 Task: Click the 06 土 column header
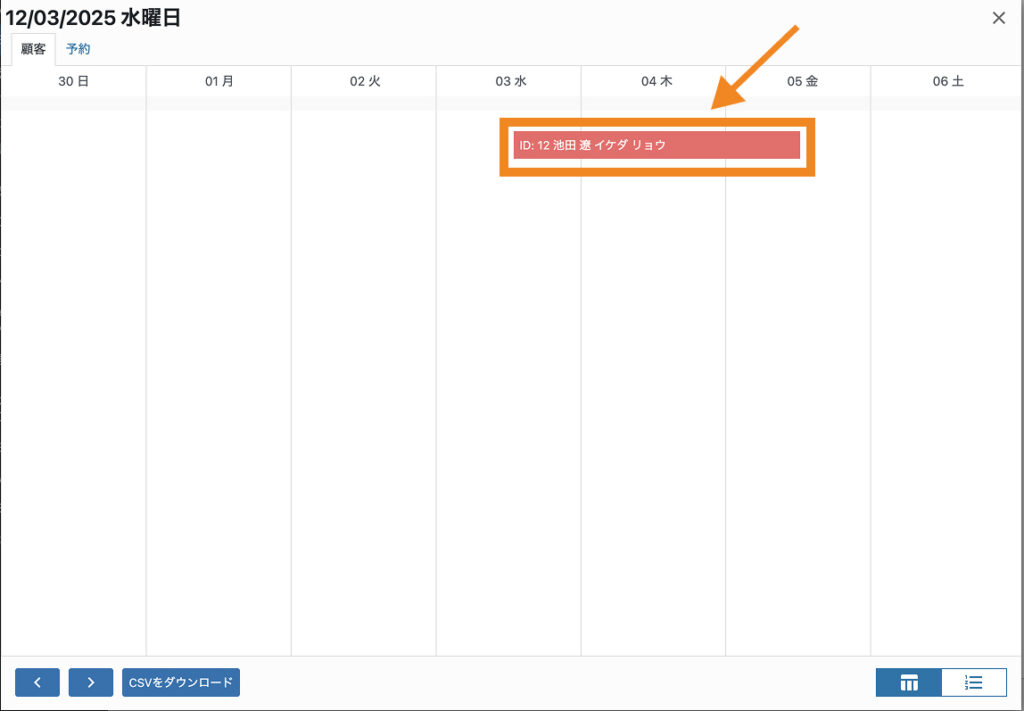pyautogui.click(x=947, y=82)
